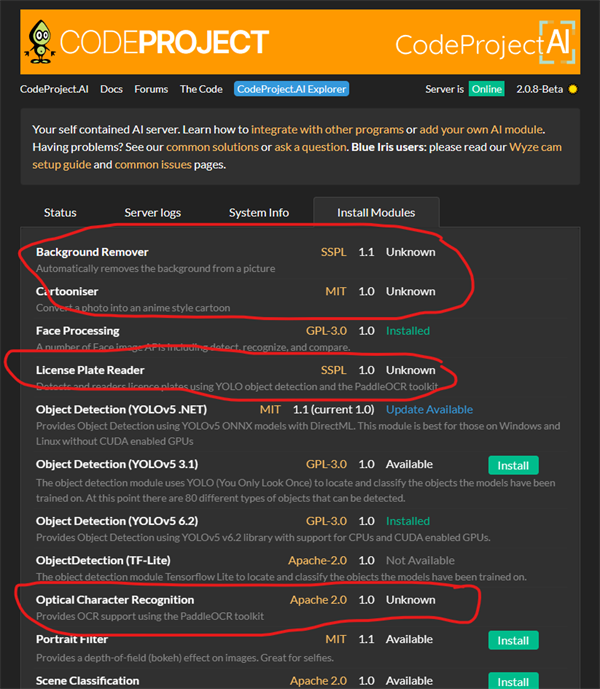600x689 pixels.
Task: Click the Cartooniser module name
Action: 67,292
